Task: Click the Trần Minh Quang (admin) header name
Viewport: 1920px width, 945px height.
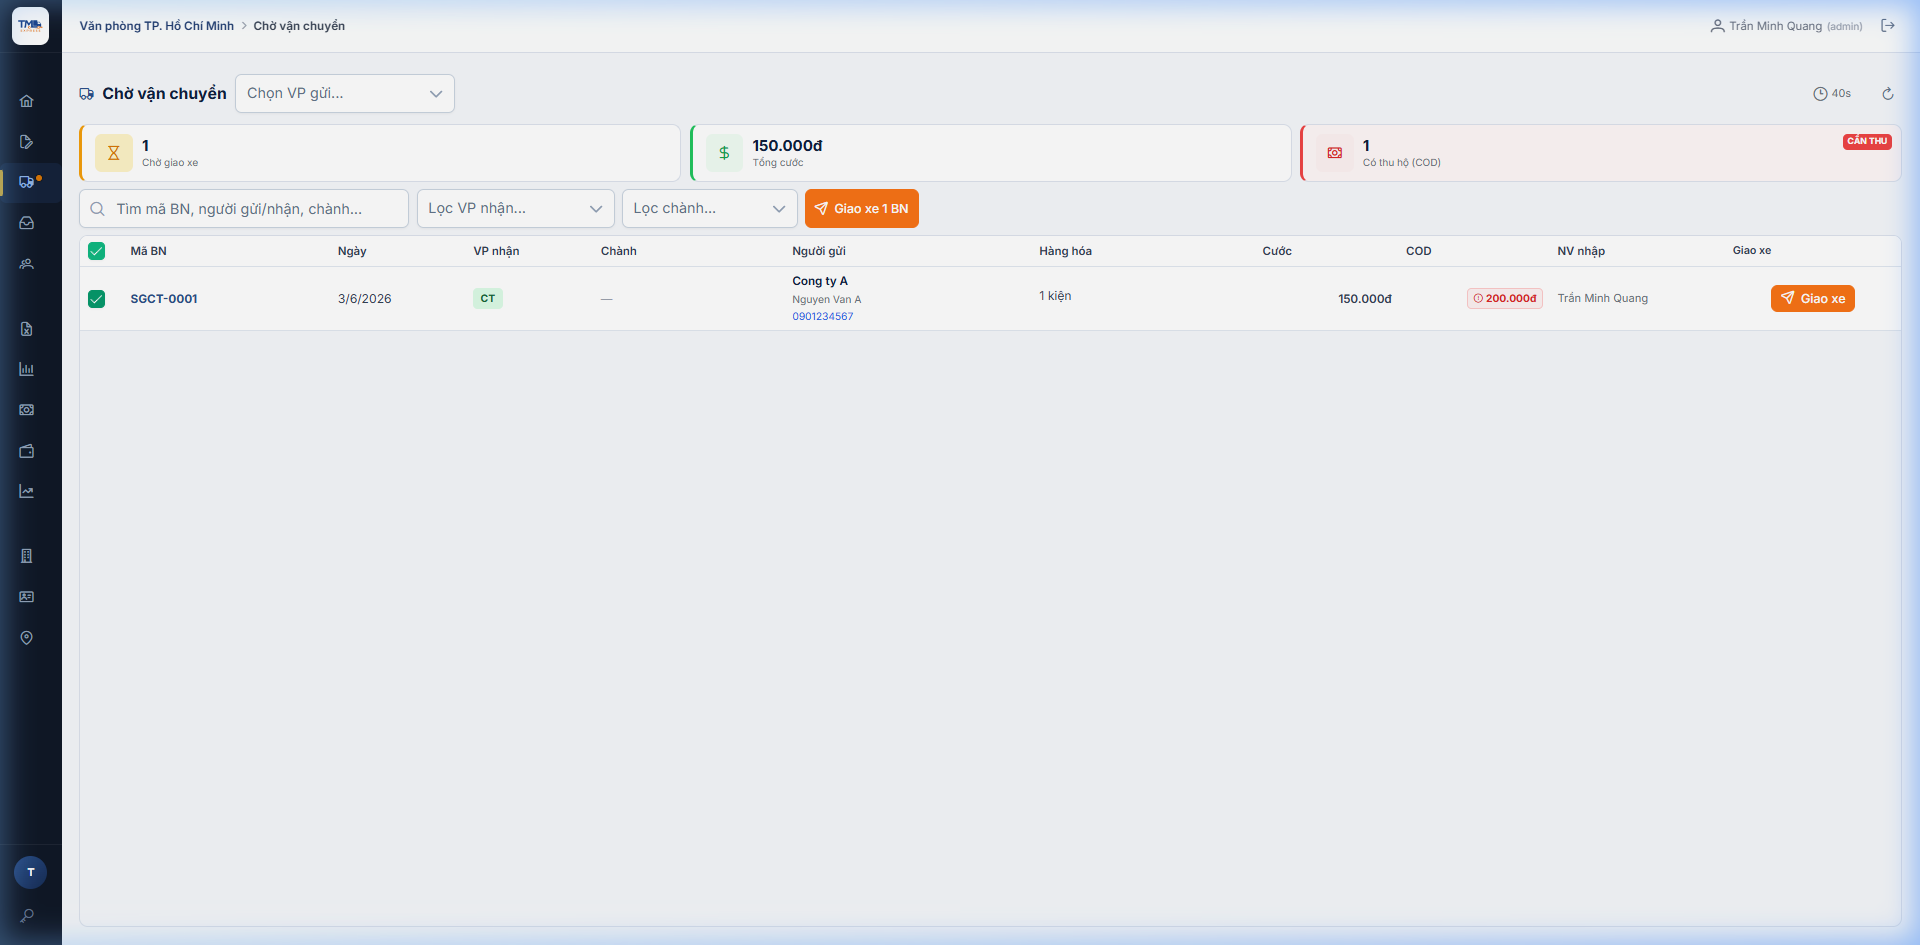Action: pyautogui.click(x=1795, y=26)
